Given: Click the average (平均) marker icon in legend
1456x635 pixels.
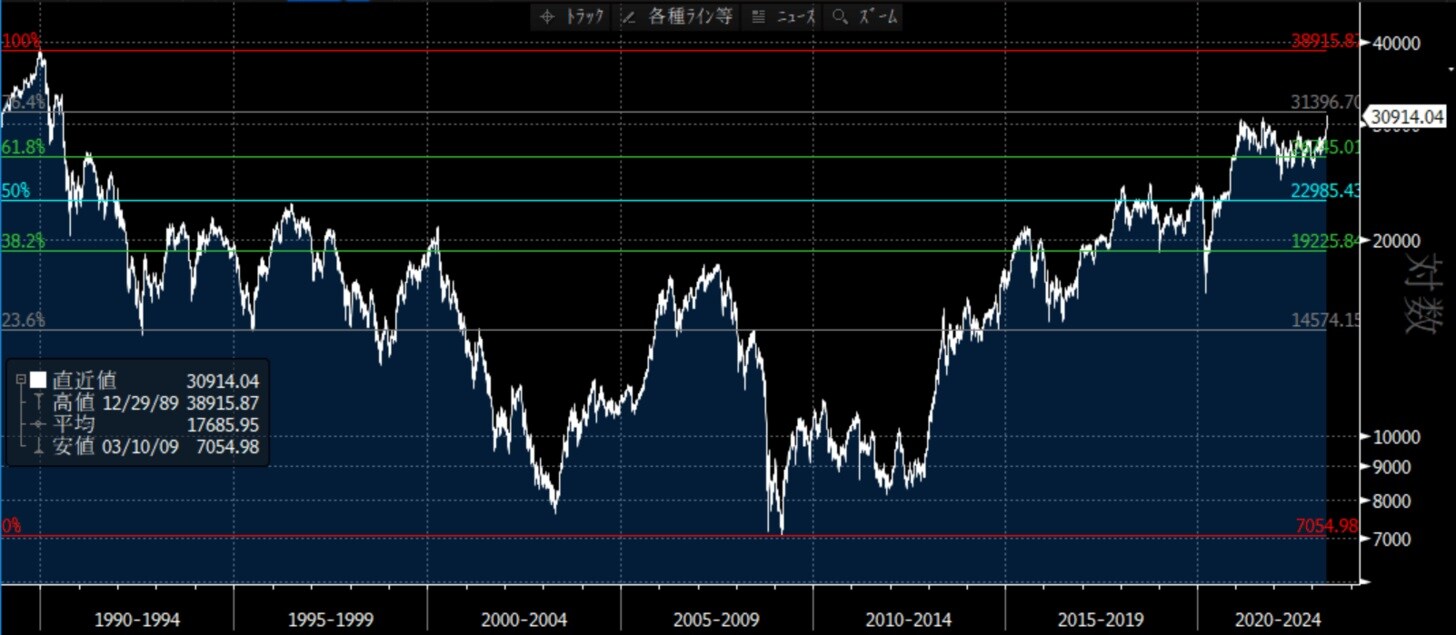Looking at the screenshot, I should 37,425.
